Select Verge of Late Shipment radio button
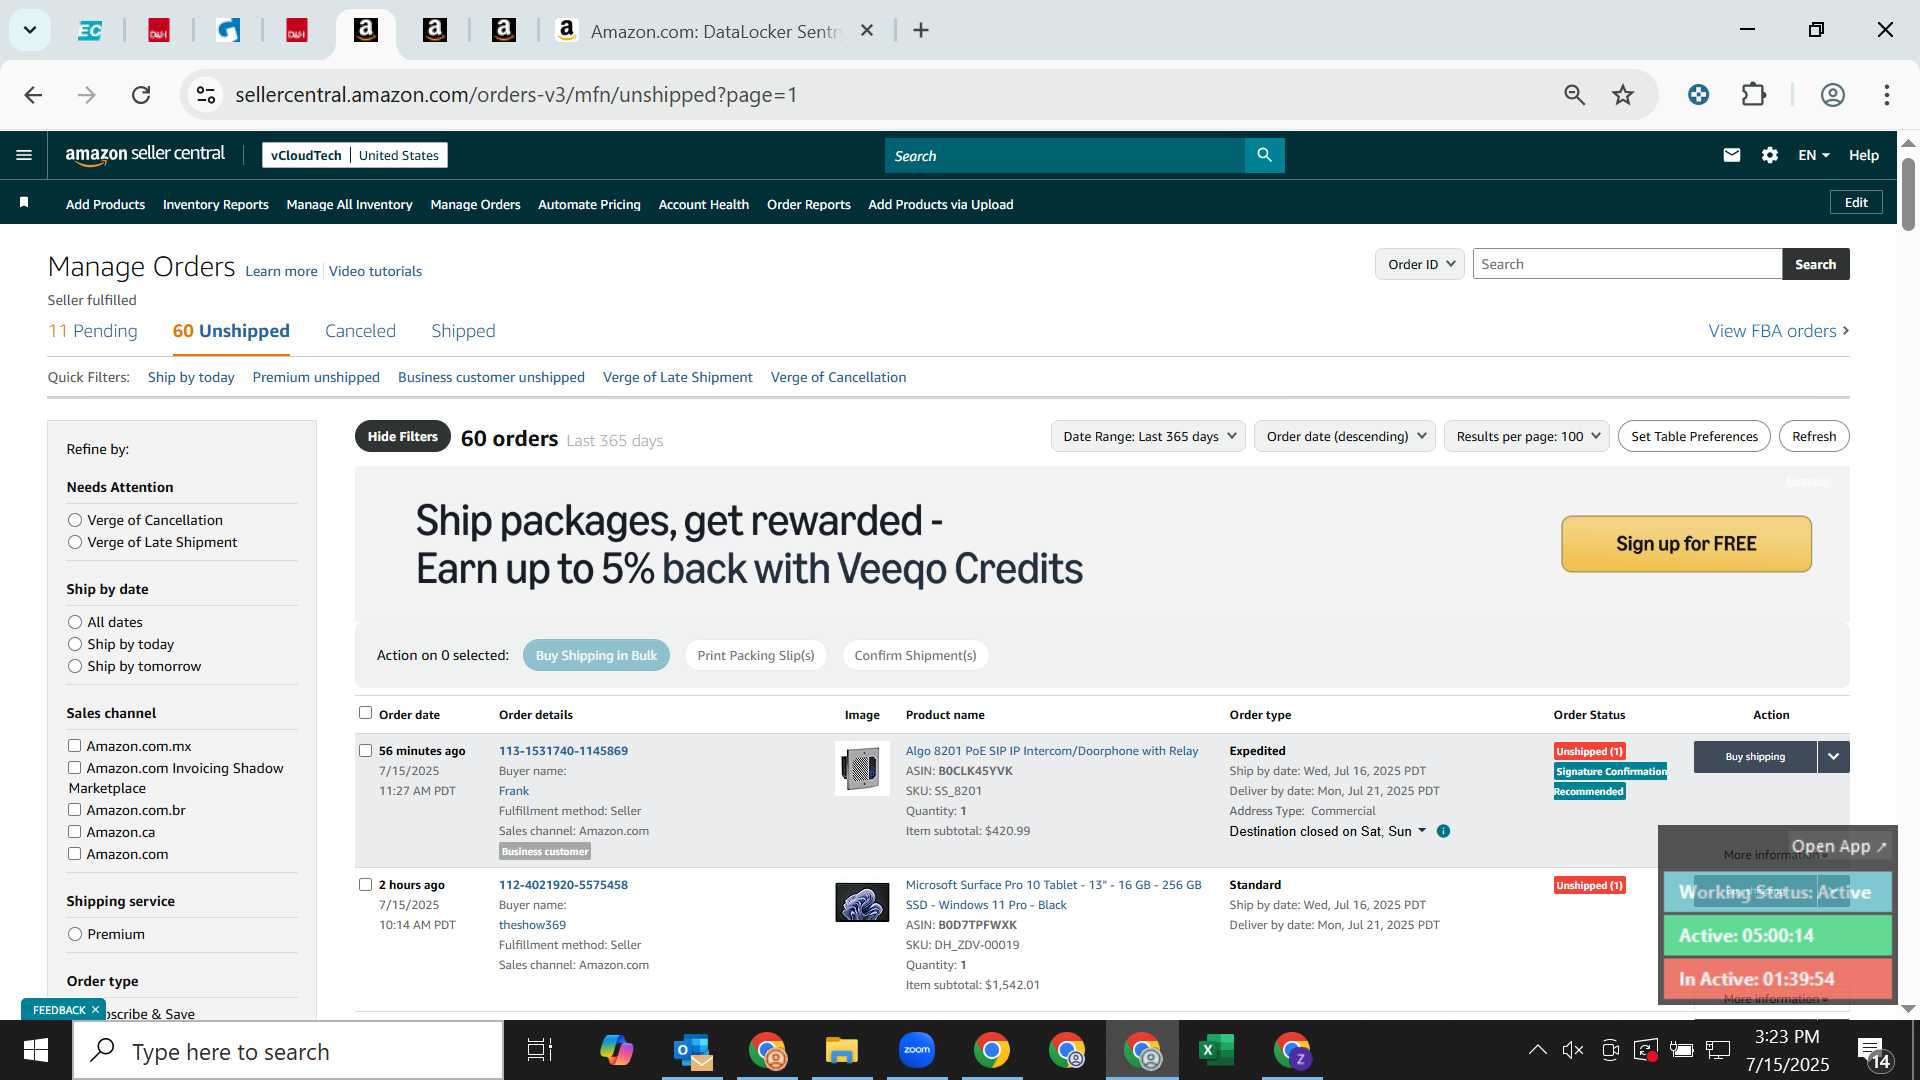1920x1080 pixels. pyautogui.click(x=75, y=542)
